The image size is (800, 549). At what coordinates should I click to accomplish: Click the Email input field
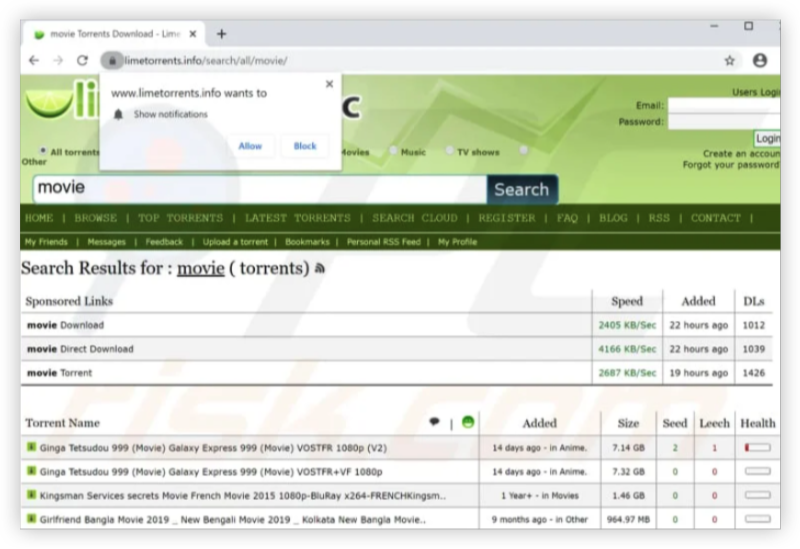pos(724,106)
